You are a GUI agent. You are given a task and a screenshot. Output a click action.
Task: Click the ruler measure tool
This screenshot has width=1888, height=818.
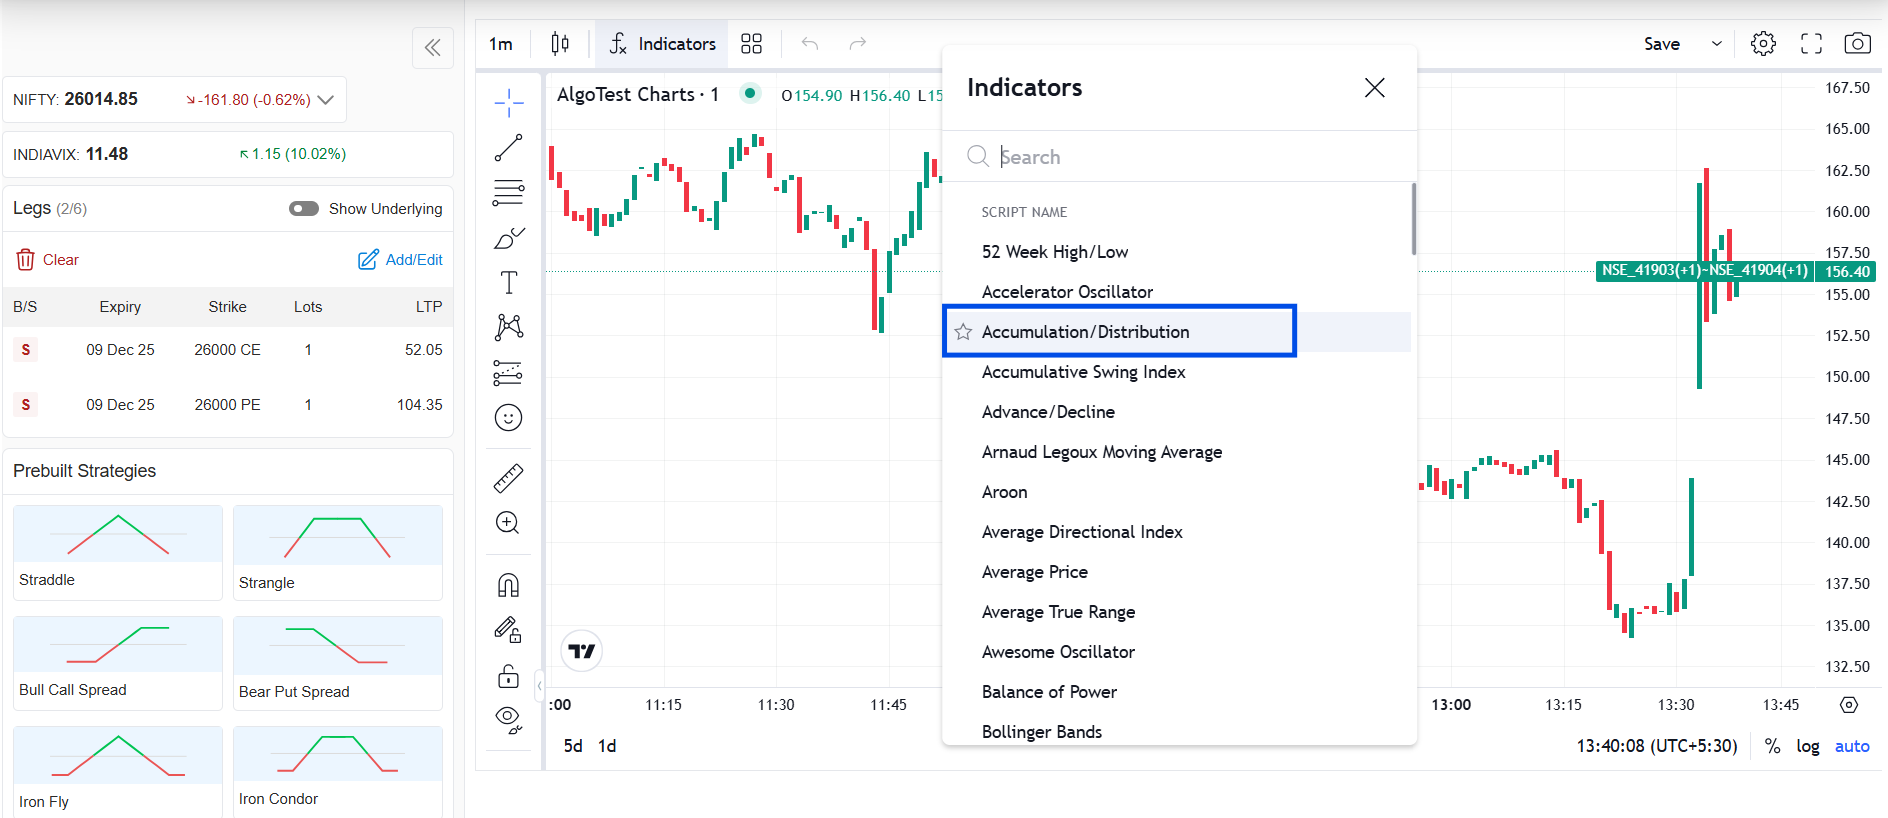[x=508, y=478]
